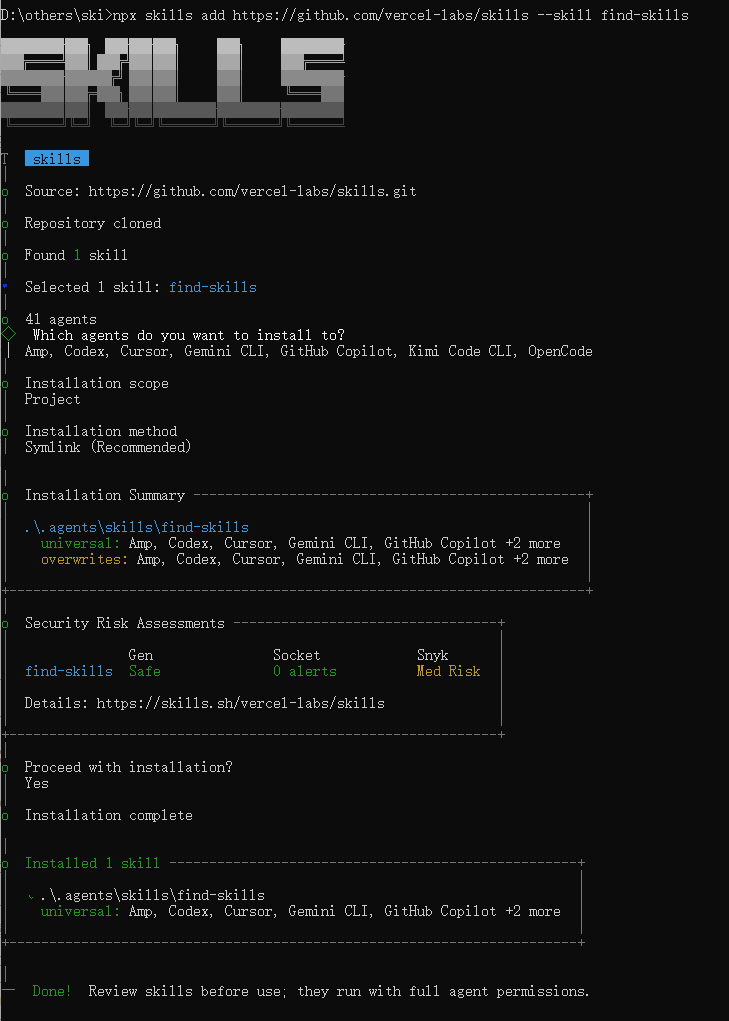Click the --skill flag in the command line
This screenshot has width=729, height=1021.
[x=565, y=14]
